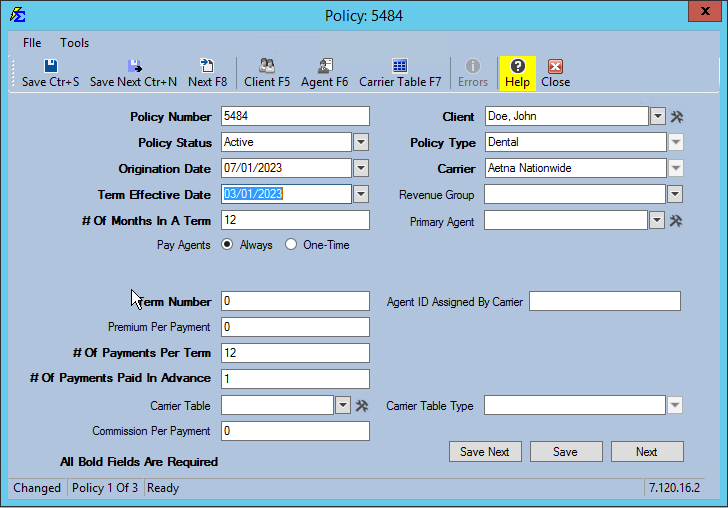728x508 pixels.
Task: Expand the Revenue Group dropdown arrow
Action: [x=675, y=194]
